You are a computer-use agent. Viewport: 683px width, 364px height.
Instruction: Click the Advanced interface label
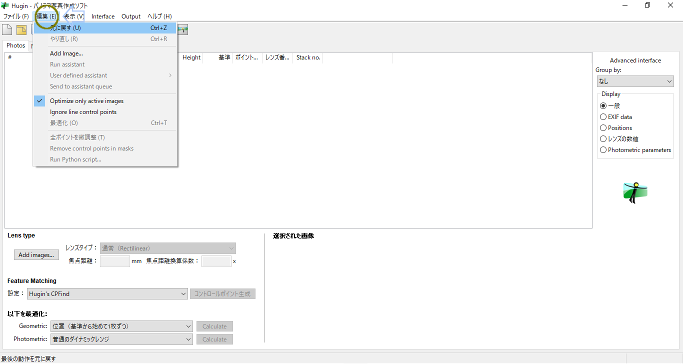[x=635, y=61]
